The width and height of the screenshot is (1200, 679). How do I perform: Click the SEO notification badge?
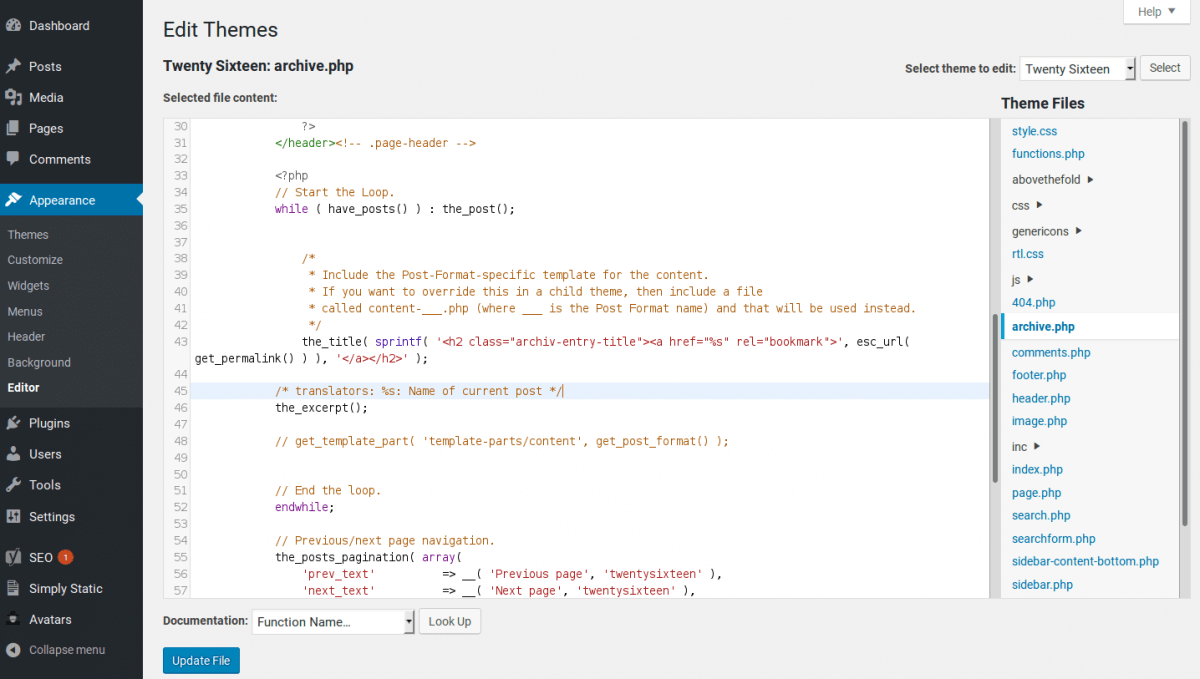point(65,557)
